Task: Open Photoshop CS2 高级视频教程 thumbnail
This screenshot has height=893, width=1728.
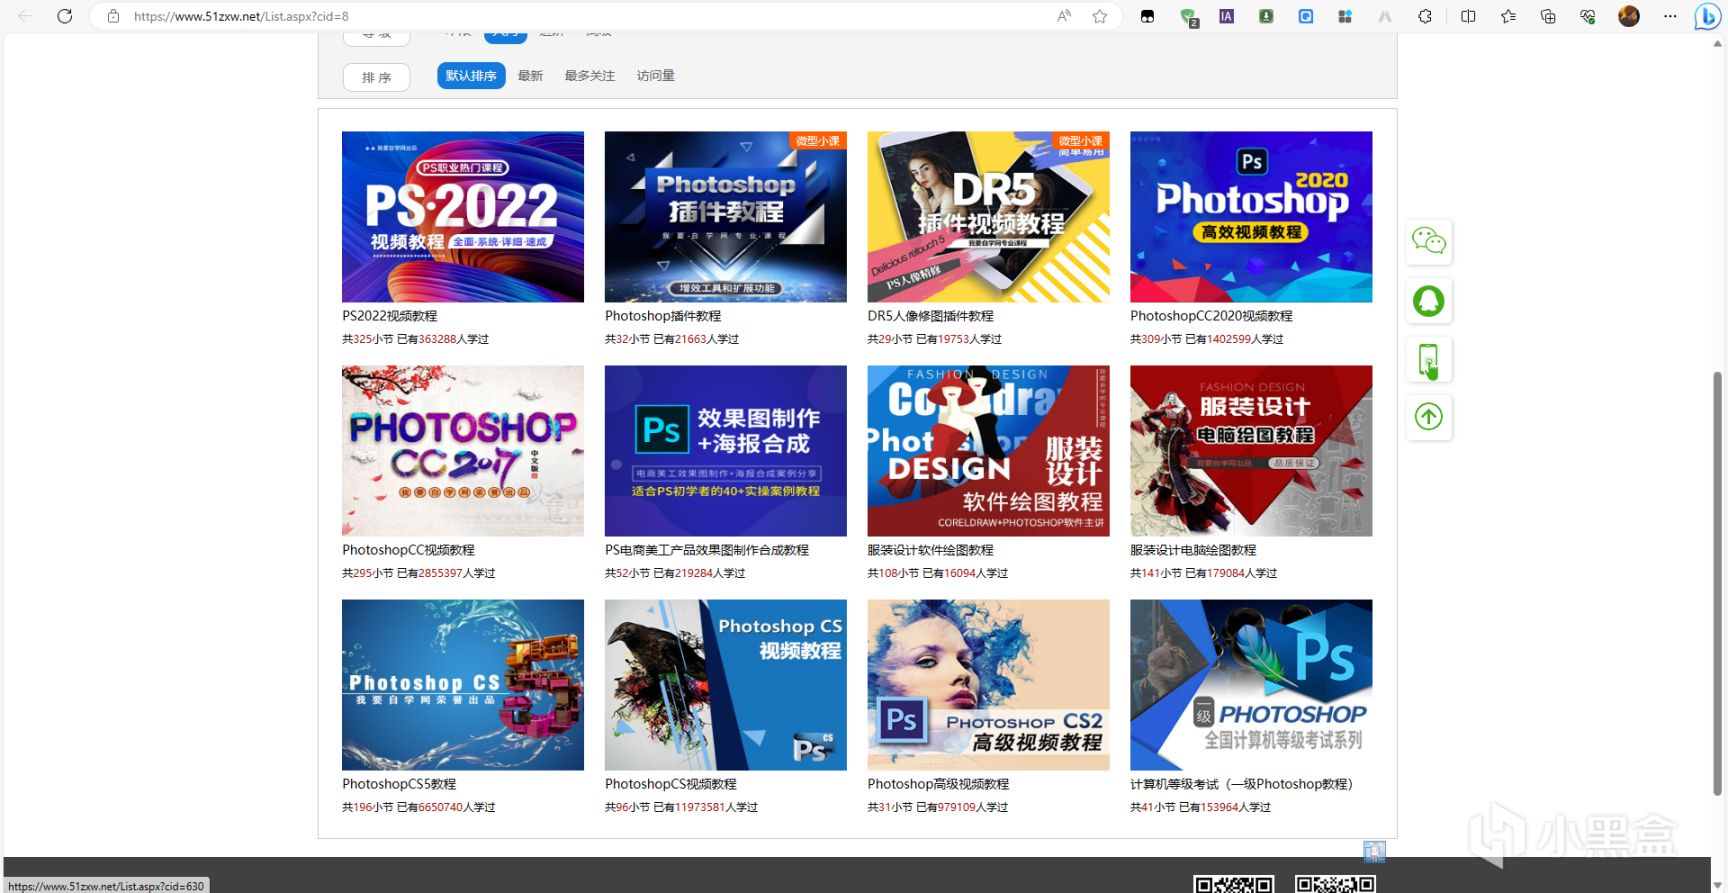Action: pos(988,685)
